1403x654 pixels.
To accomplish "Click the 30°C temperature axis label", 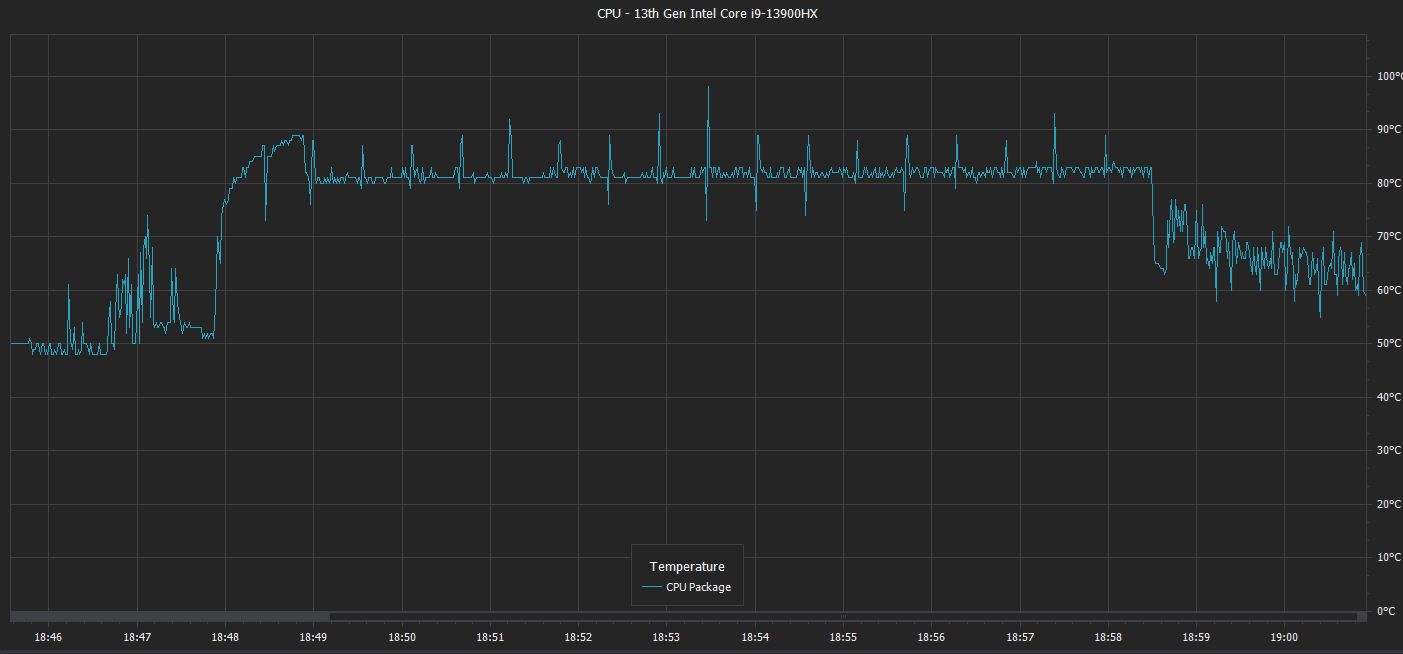I will pos(1389,451).
